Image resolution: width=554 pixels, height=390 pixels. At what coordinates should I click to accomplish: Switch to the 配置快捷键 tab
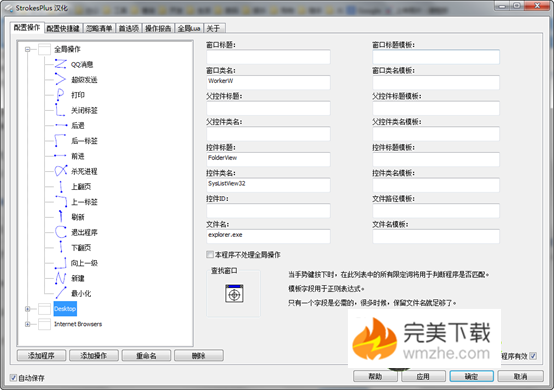tap(63, 28)
